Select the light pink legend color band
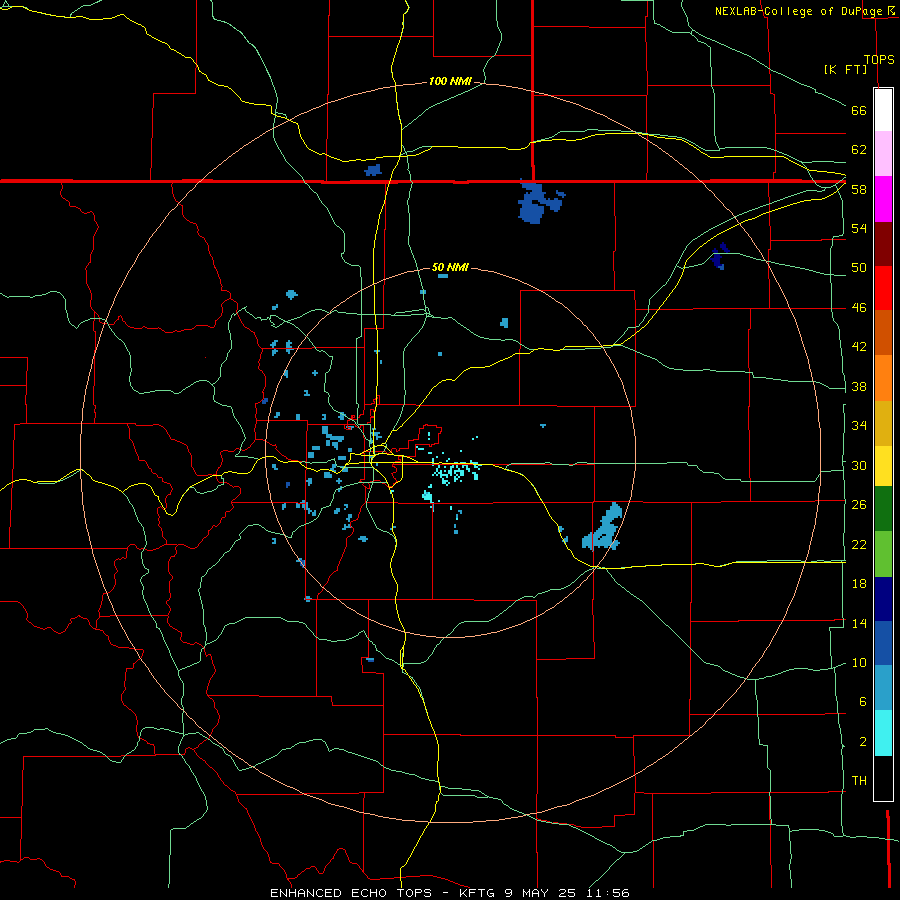 (x=883, y=153)
